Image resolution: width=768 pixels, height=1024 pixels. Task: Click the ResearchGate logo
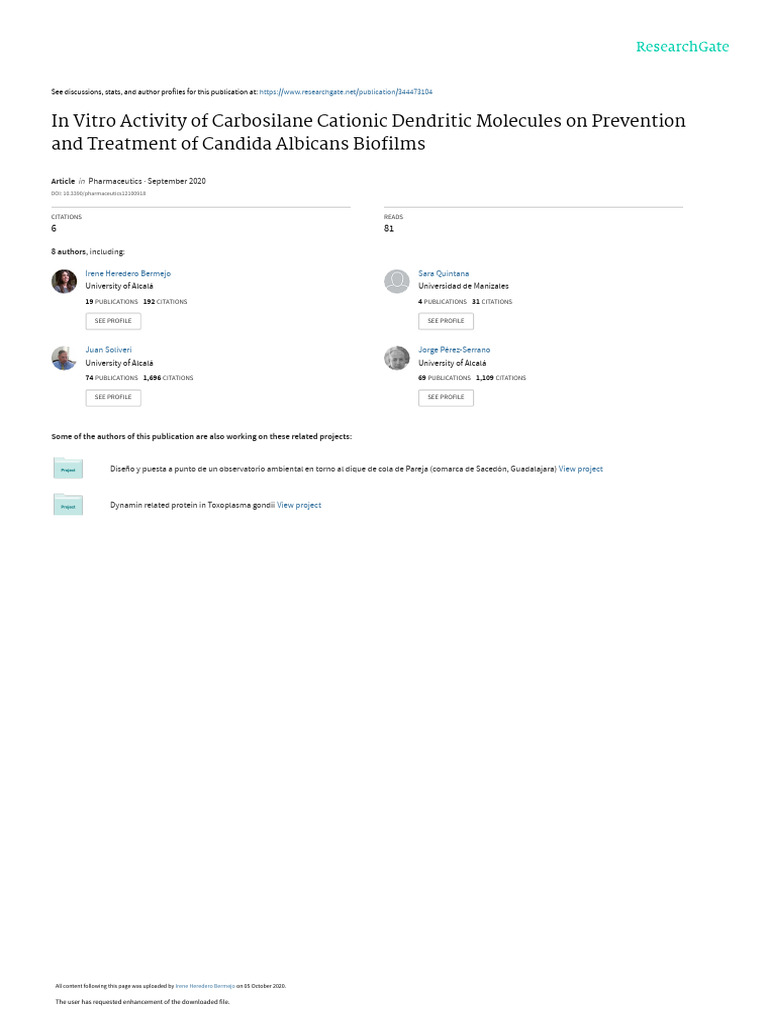[x=683, y=47]
